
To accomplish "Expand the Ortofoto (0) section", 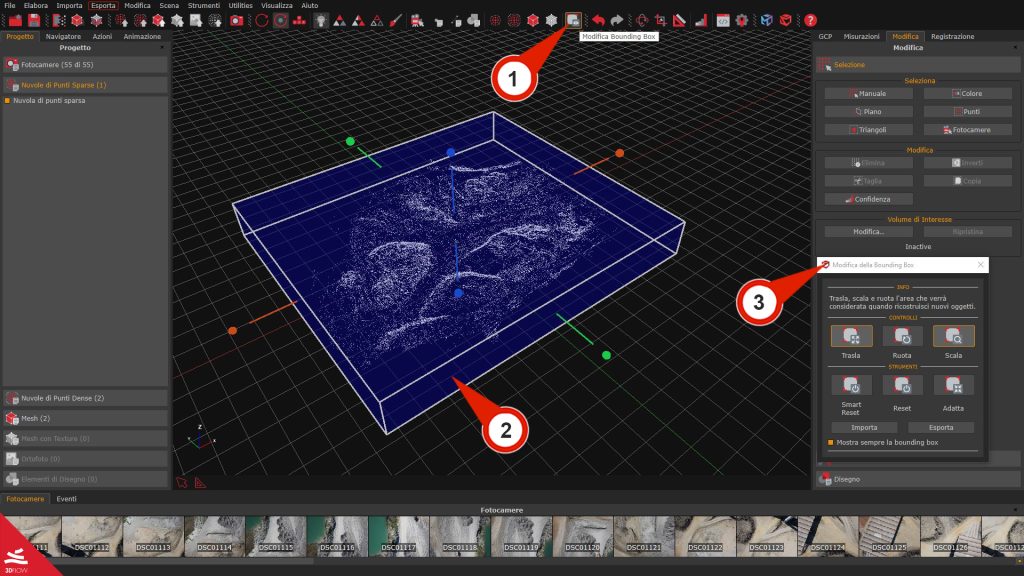I will [x=86, y=459].
